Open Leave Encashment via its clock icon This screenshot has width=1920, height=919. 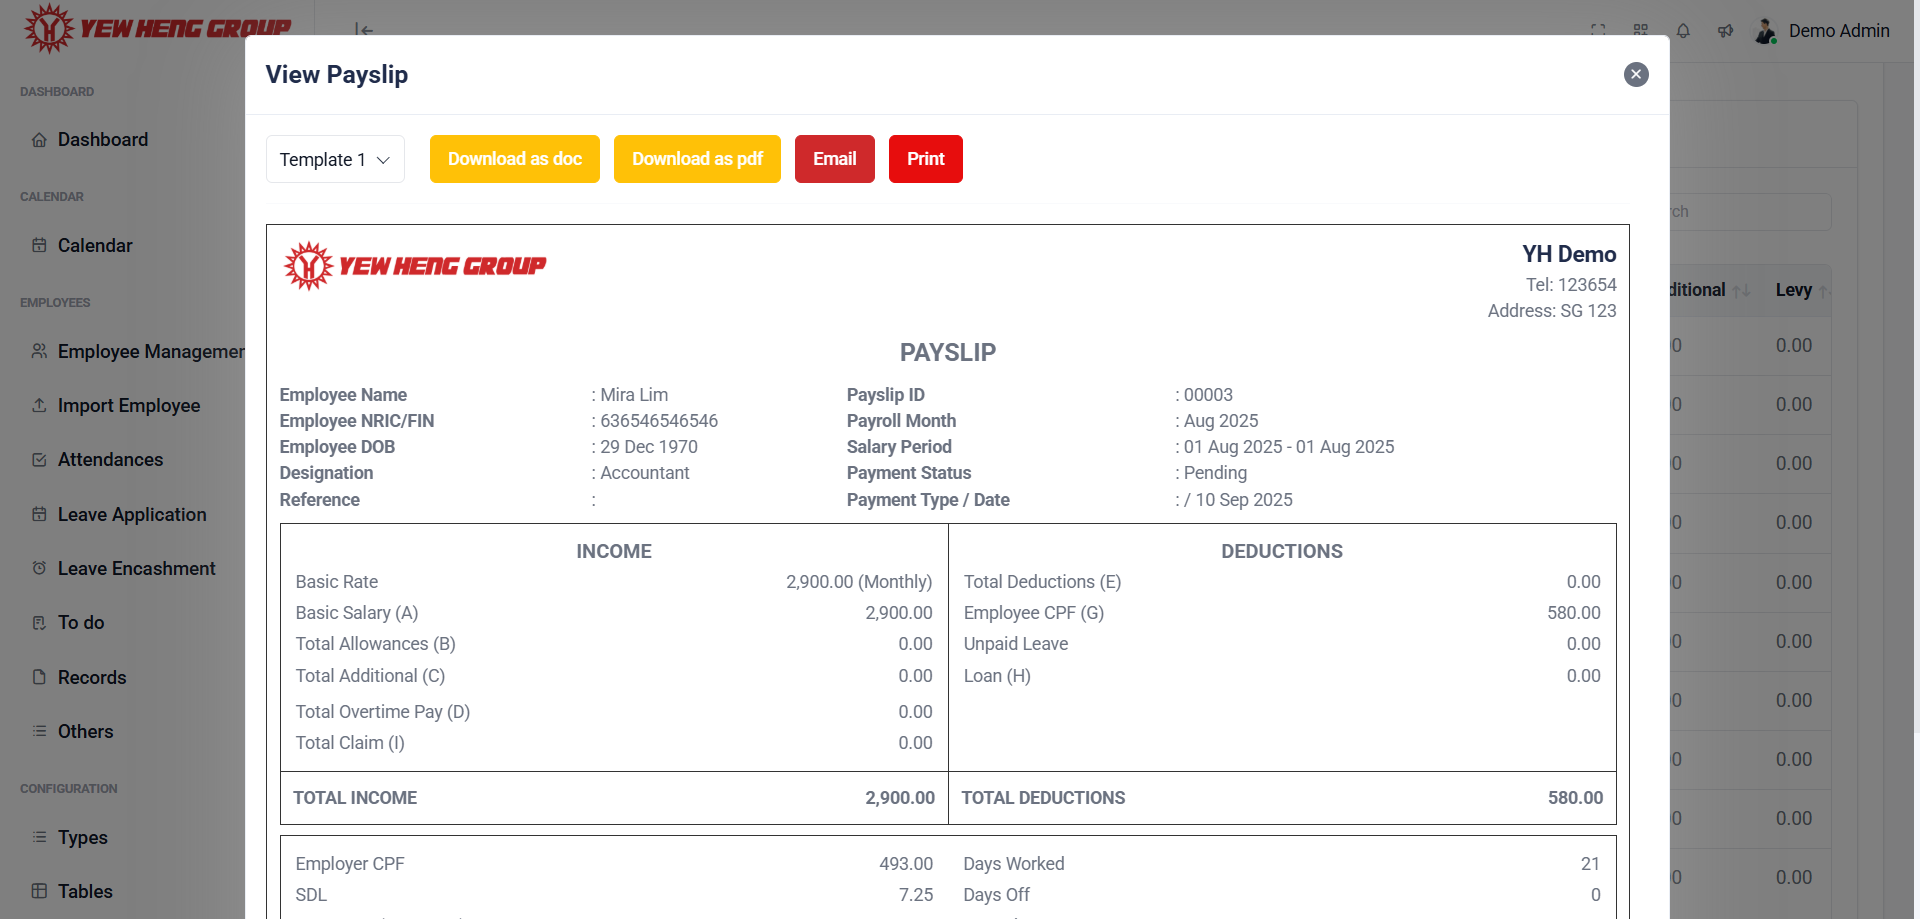tap(38, 568)
